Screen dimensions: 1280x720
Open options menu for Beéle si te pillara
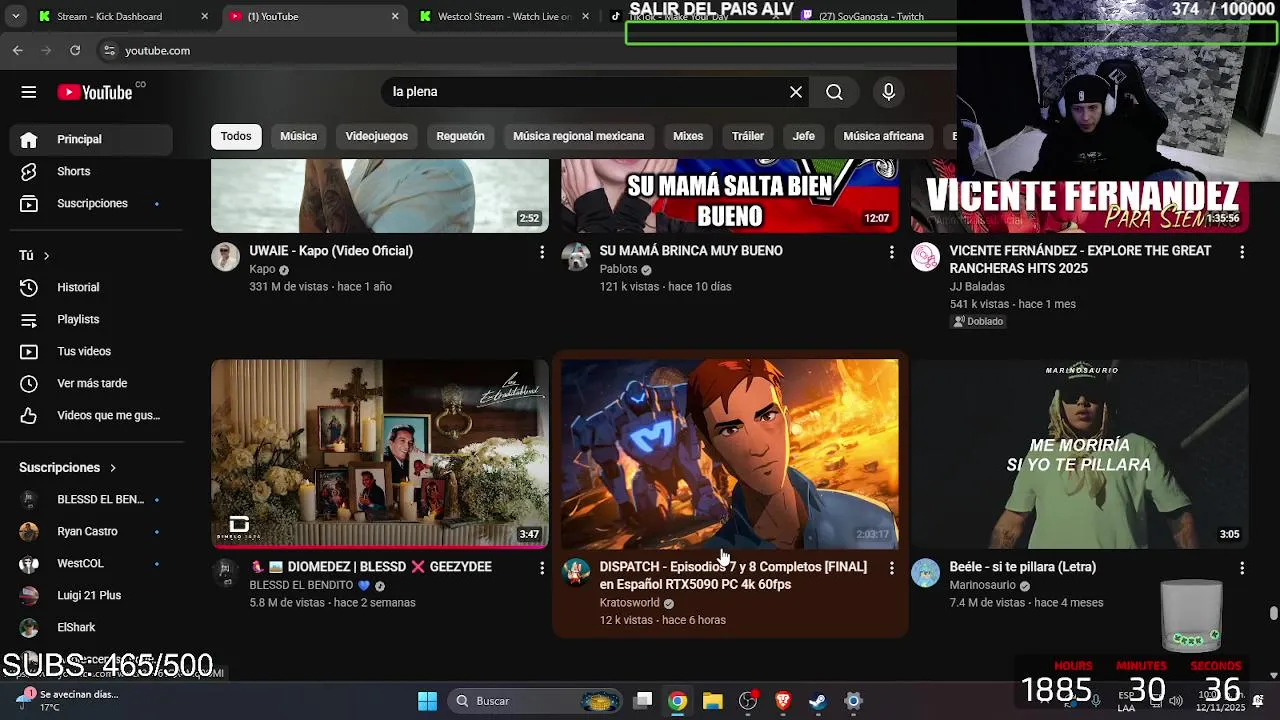click(x=1242, y=568)
